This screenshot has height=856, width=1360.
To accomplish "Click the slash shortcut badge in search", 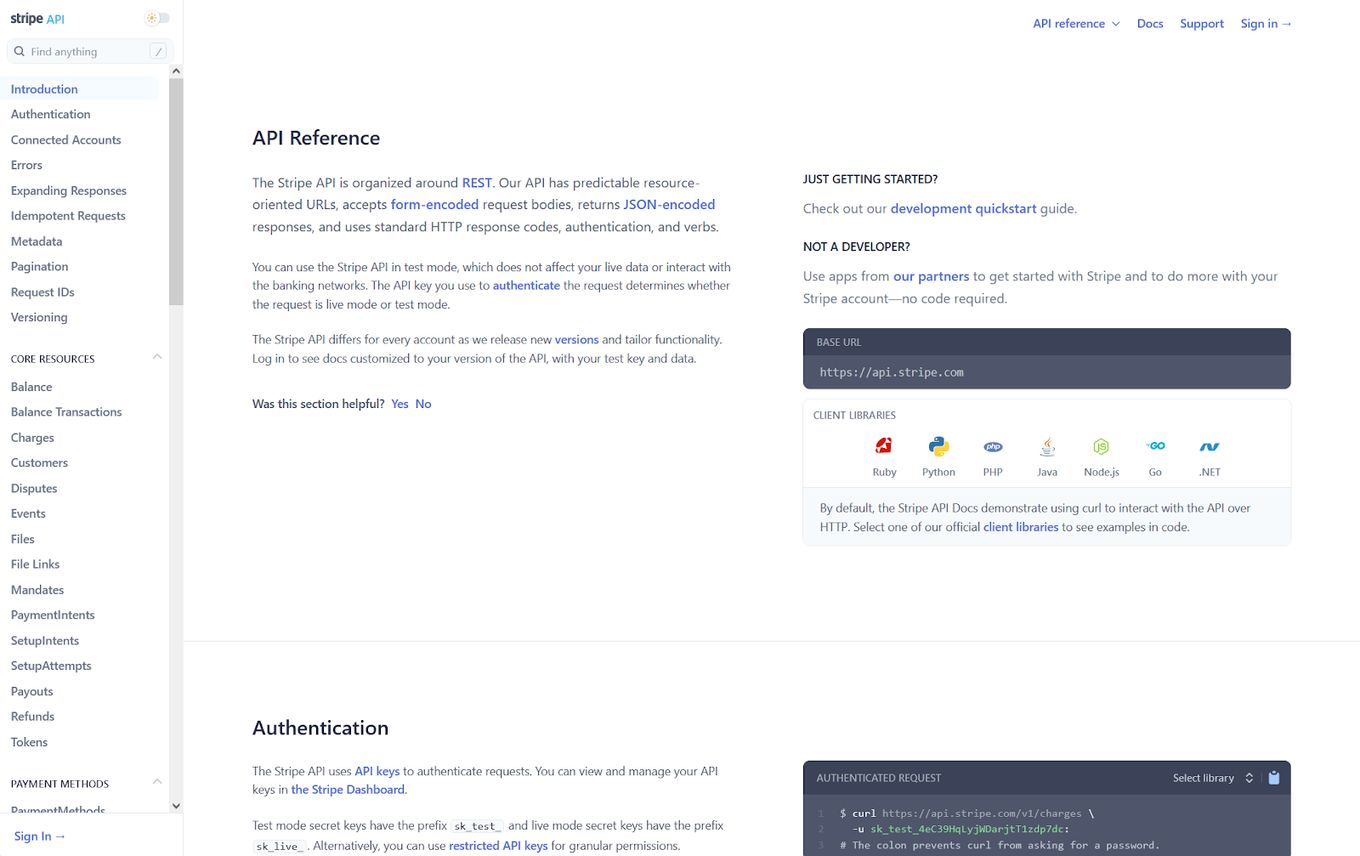I will tap(158, 51).
